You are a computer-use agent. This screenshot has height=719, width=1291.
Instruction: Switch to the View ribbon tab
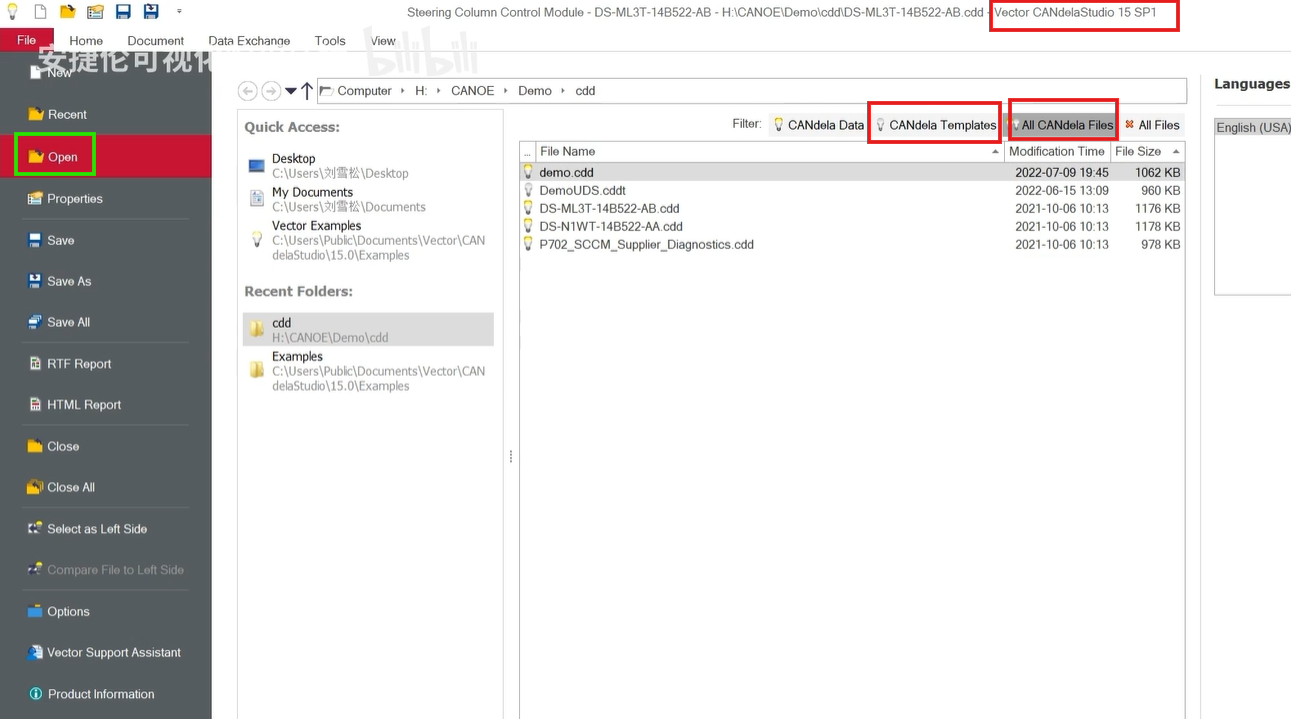[x=383, y=41]
